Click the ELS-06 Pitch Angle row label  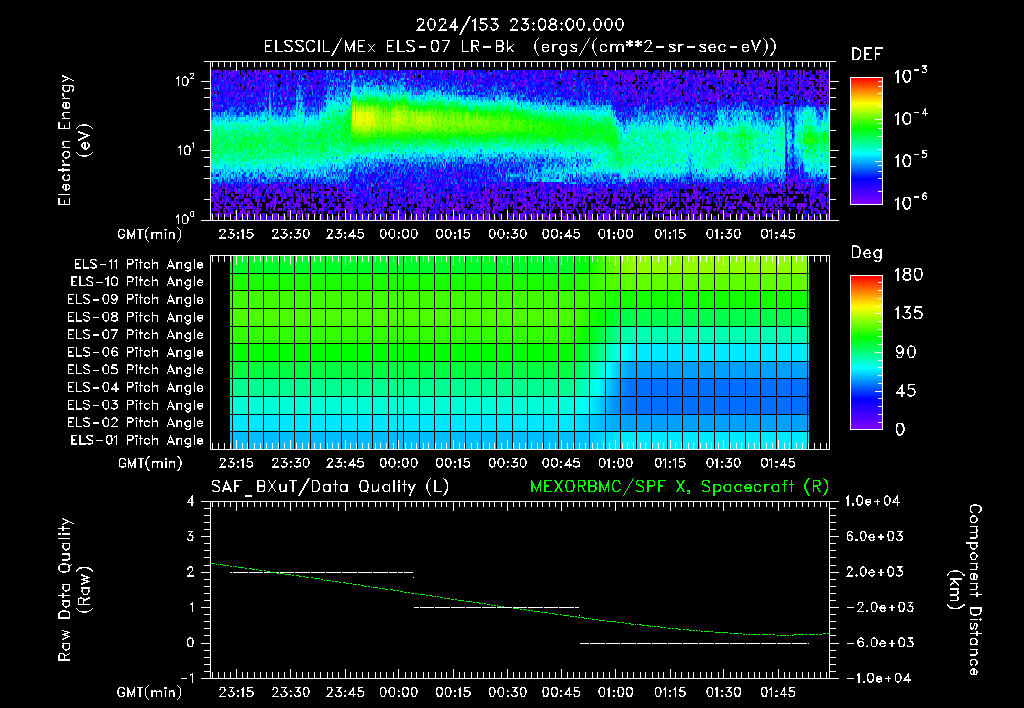135,353
